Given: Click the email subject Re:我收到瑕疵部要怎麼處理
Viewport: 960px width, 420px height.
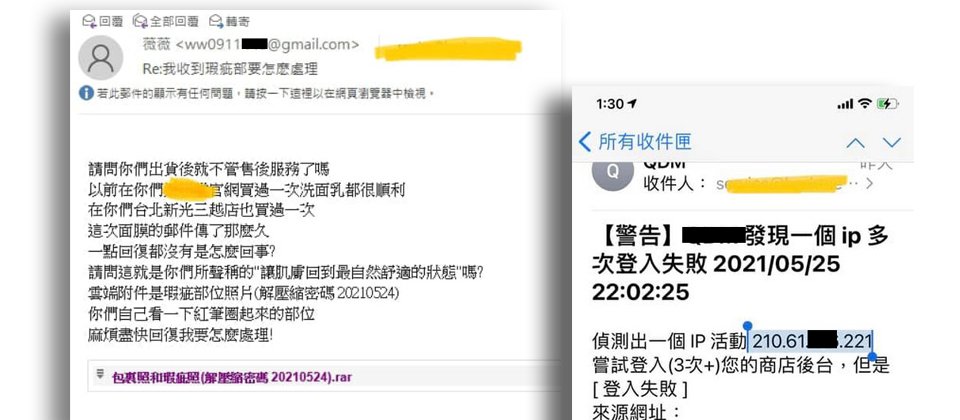Looking at the screenshot, I should [x=230, y=68].
